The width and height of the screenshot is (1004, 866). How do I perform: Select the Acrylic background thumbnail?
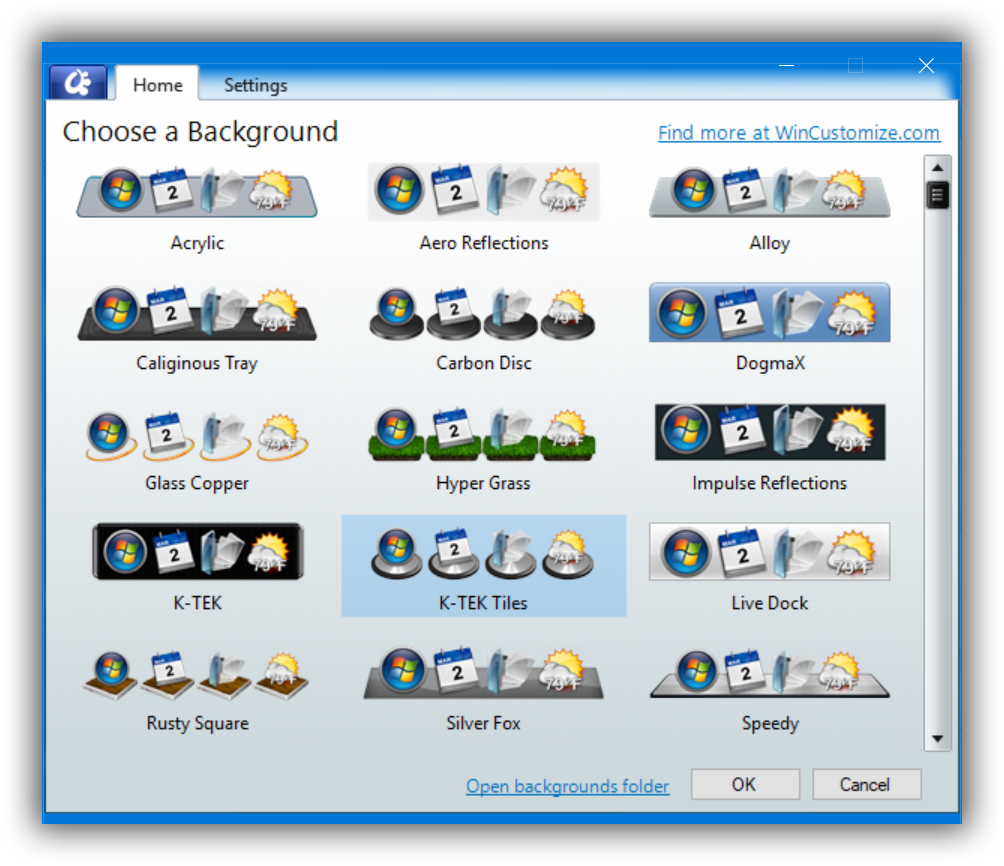tap(197, 193)
